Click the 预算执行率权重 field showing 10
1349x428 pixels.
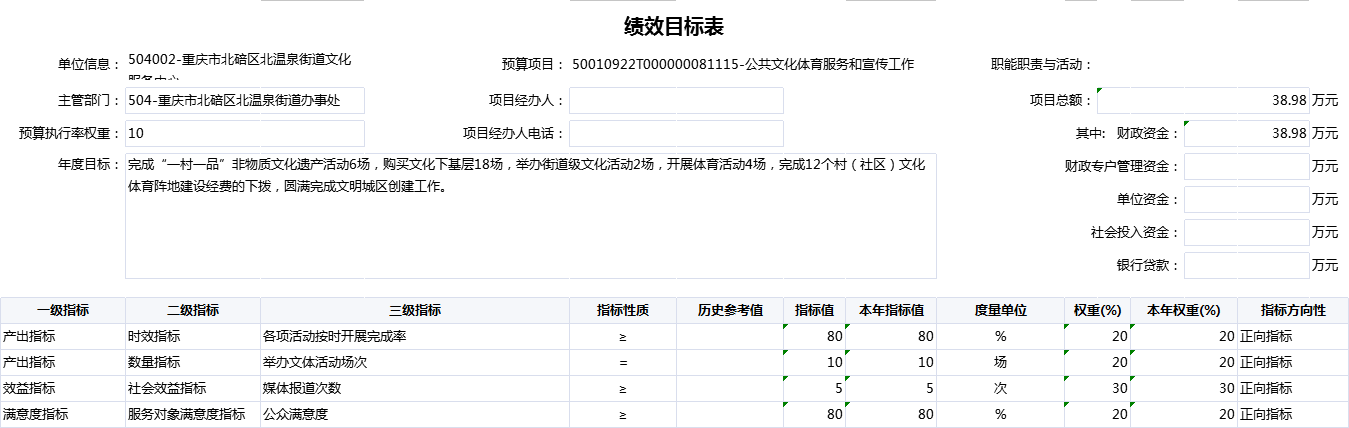244,133
